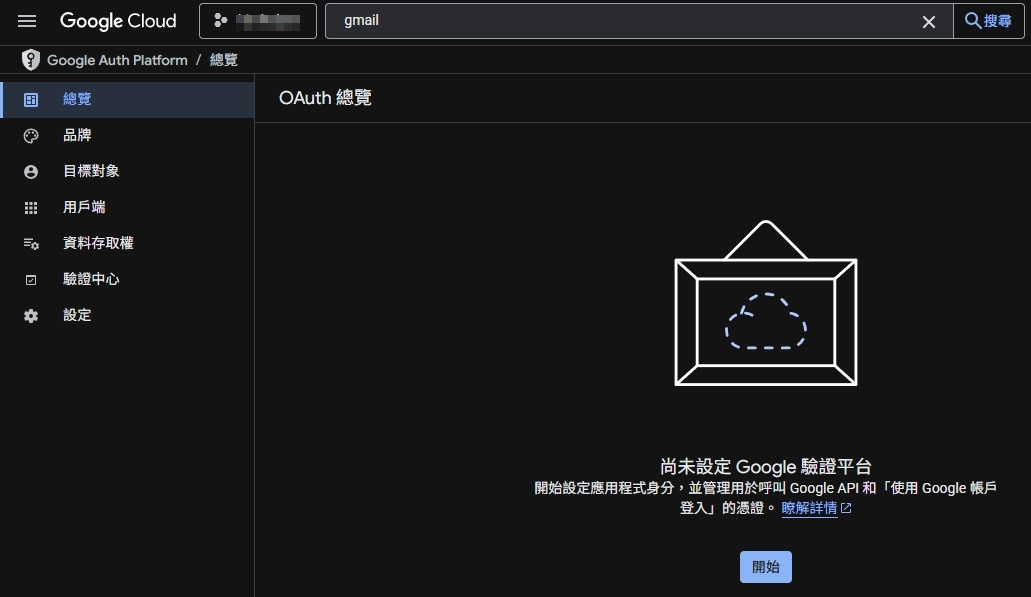Screen dimensions: 1031x597
Task: Click the Google Auth Platform shield icon
Action: (31, 60)
